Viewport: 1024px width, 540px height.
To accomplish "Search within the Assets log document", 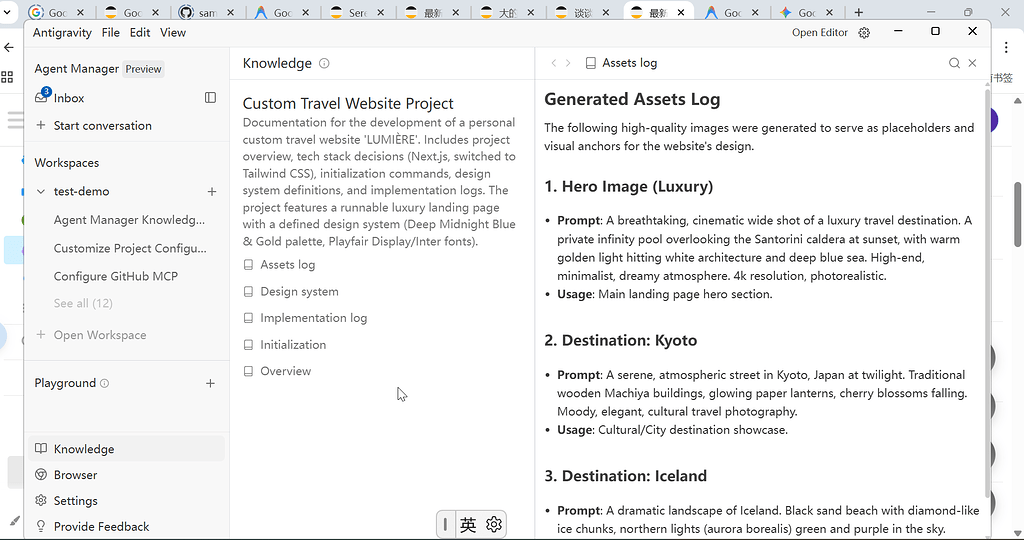I will point(954,63).
